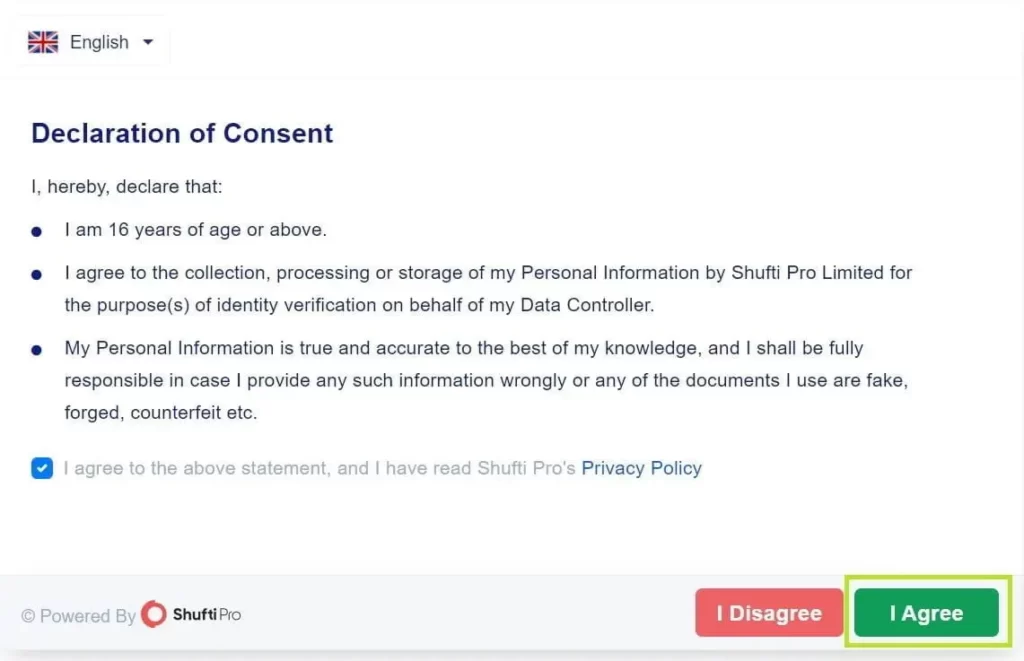Open the English language selector
Screen dimensions: 1024x661
[x=91, y=42]
